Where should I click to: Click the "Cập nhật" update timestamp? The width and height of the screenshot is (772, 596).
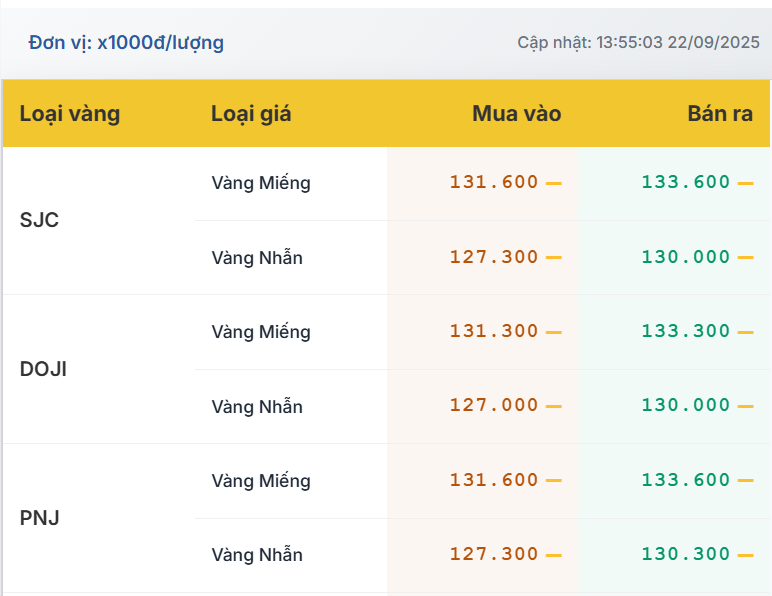[638, 43]
